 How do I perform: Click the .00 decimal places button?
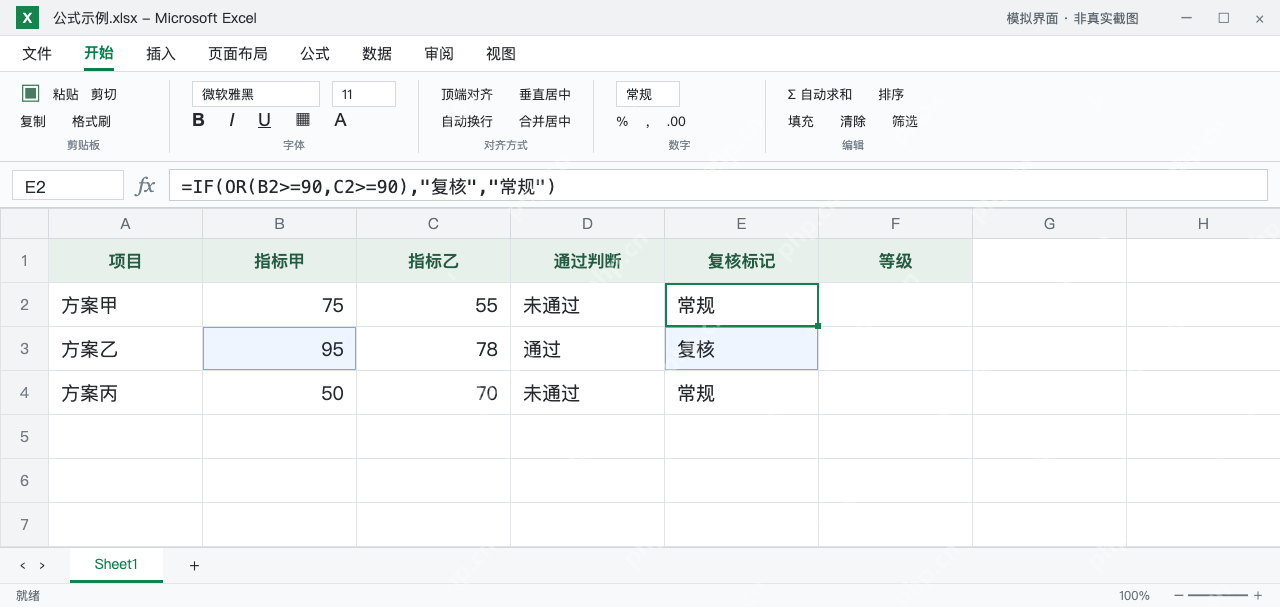[x=676, y=122]
